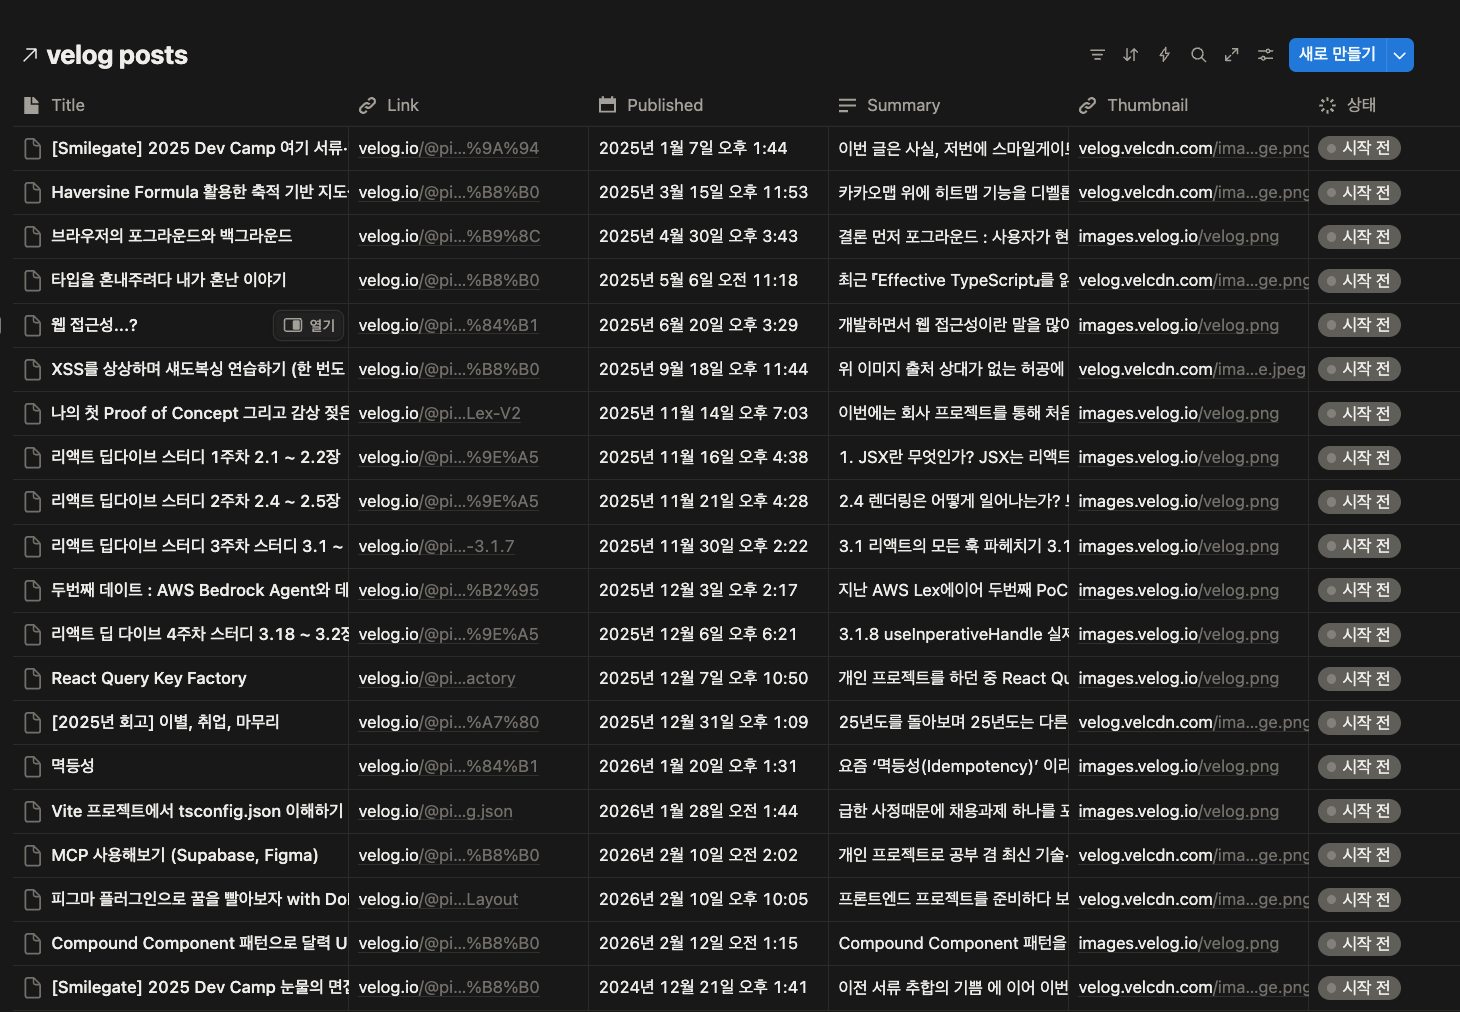Click page icon for Vite 프로젝트에서 tsconfig.json row
The height and width of the screenshot is (1012, 1460).
pyautogui.click(x=33, y=811)
